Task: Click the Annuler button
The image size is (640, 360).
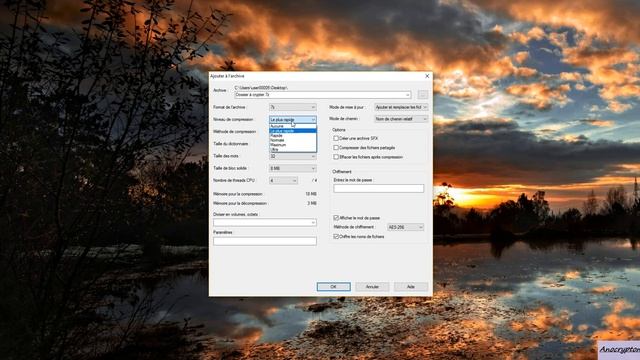Action: point(372,287)
